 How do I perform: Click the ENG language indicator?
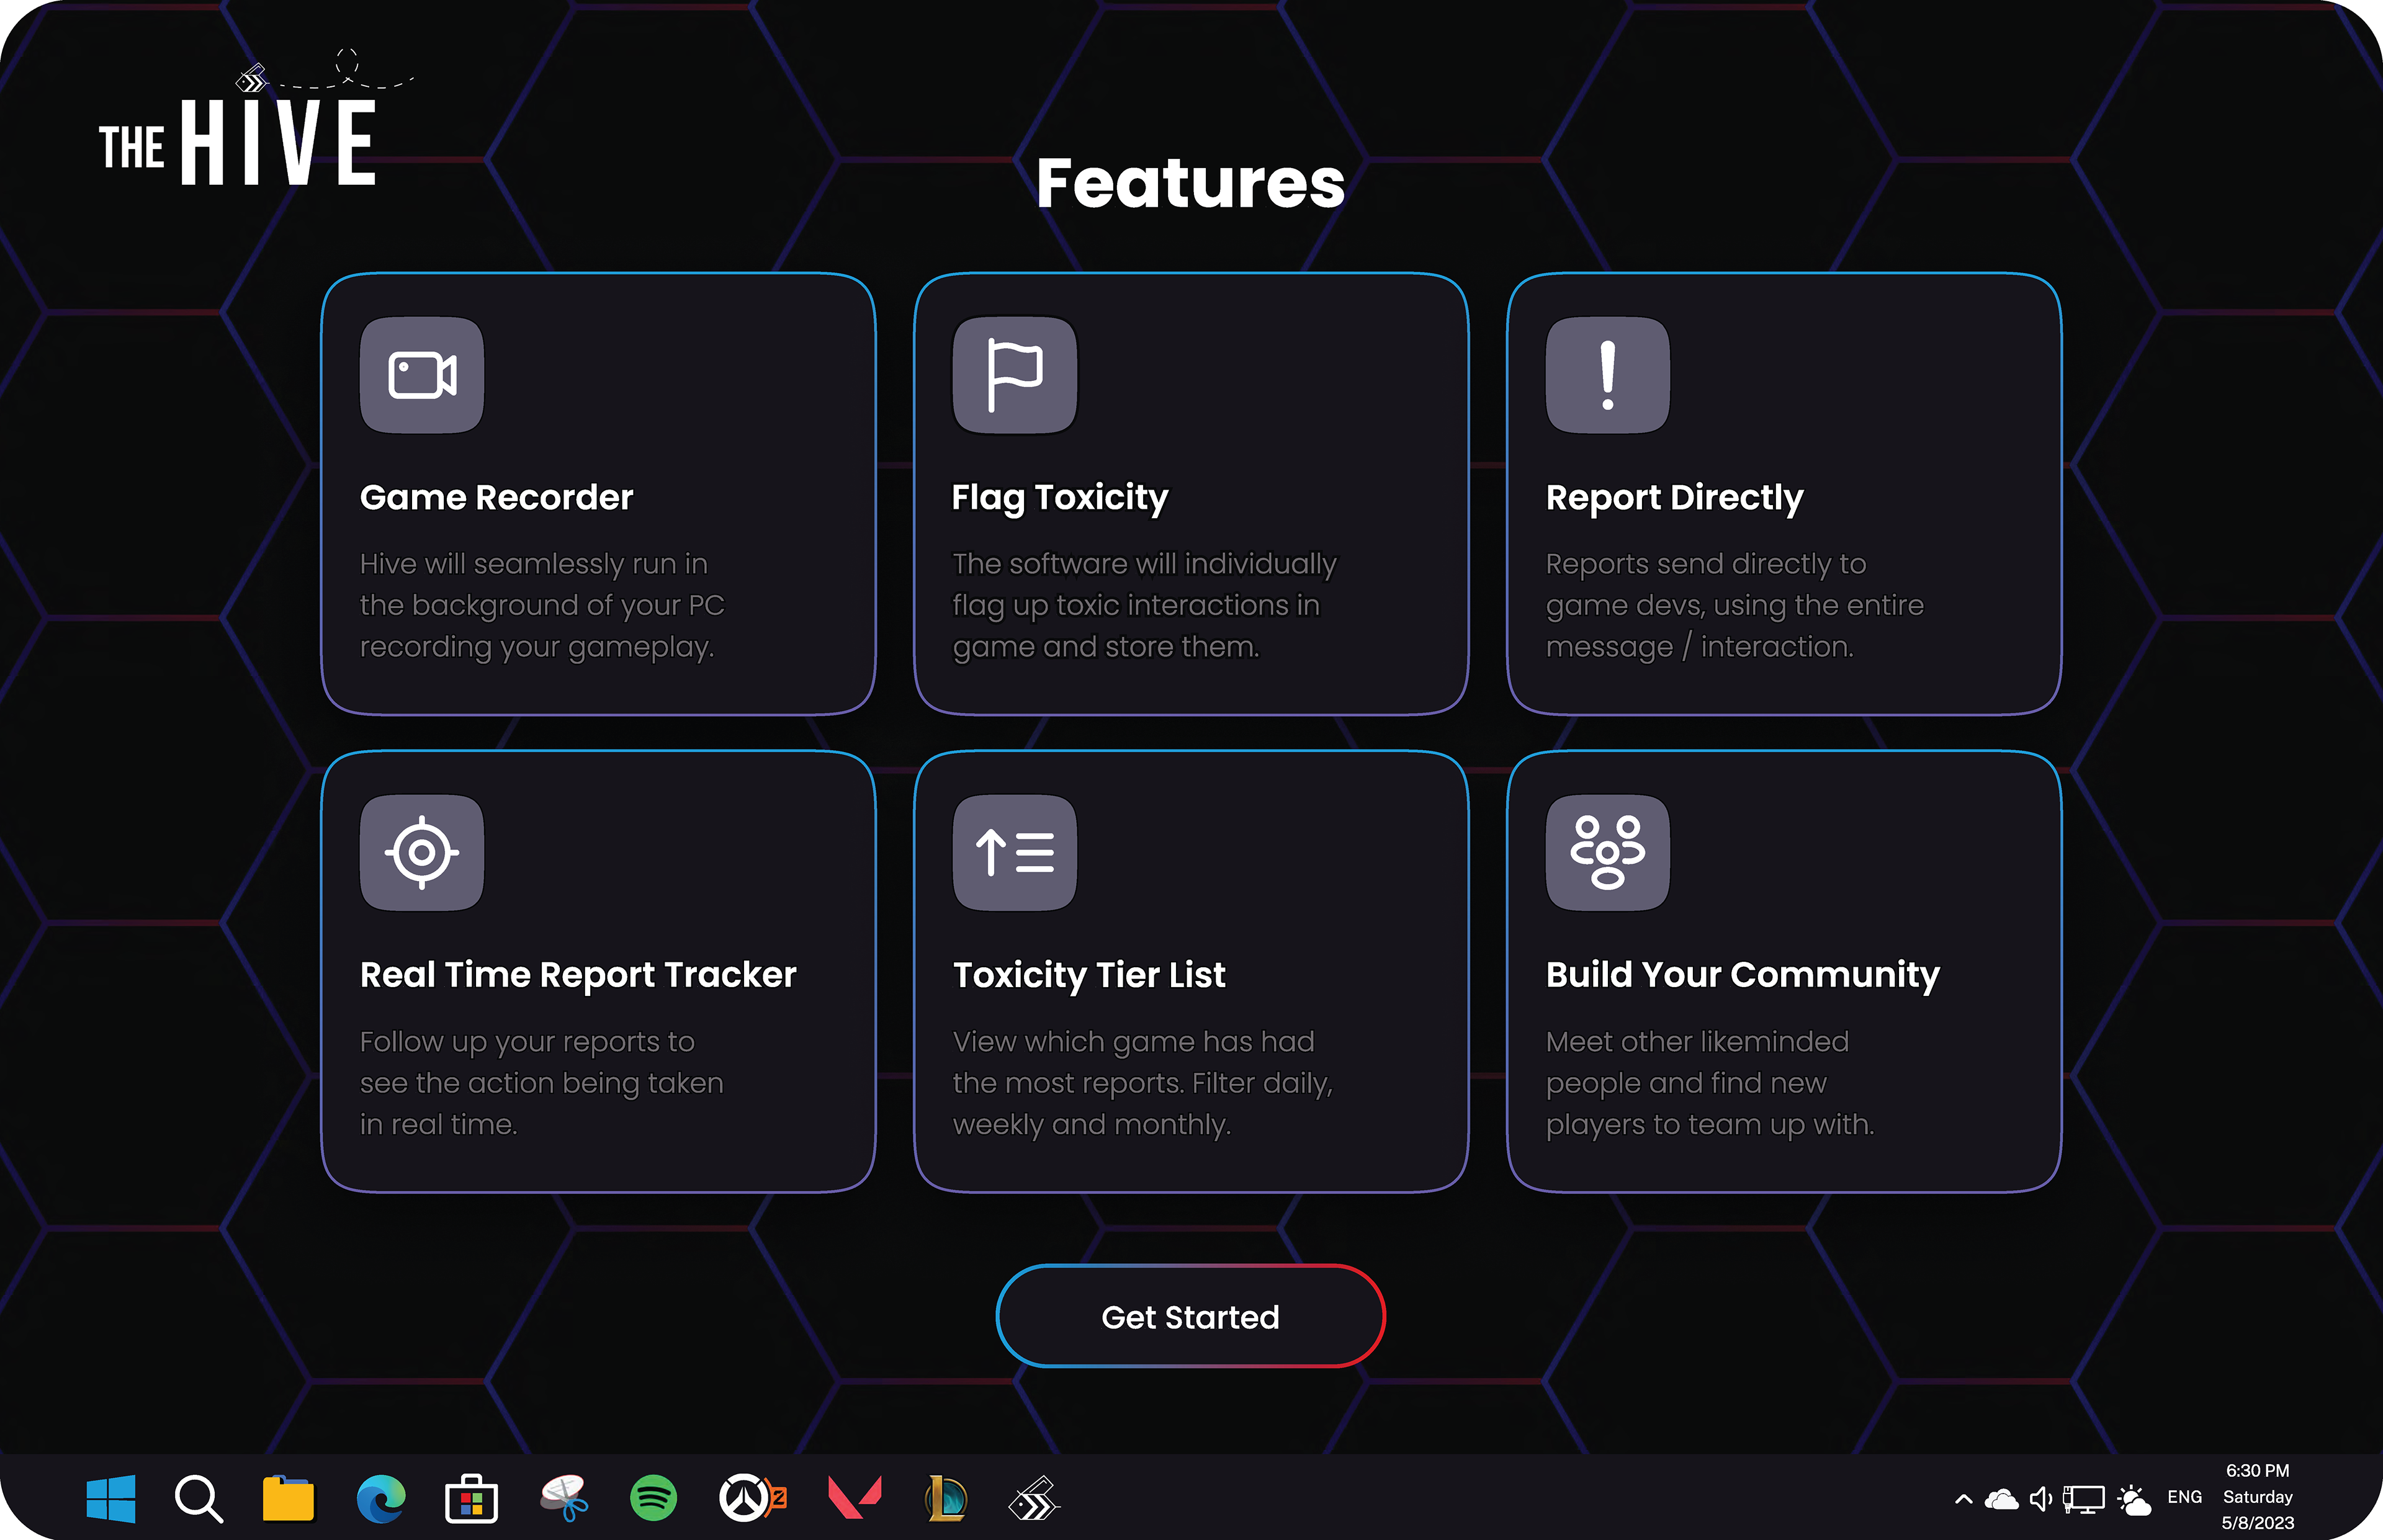coord(2184,1497)
